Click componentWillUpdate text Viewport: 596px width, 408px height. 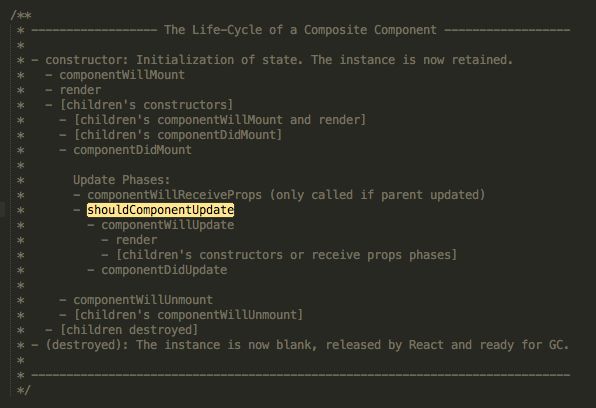coord(168,225)
